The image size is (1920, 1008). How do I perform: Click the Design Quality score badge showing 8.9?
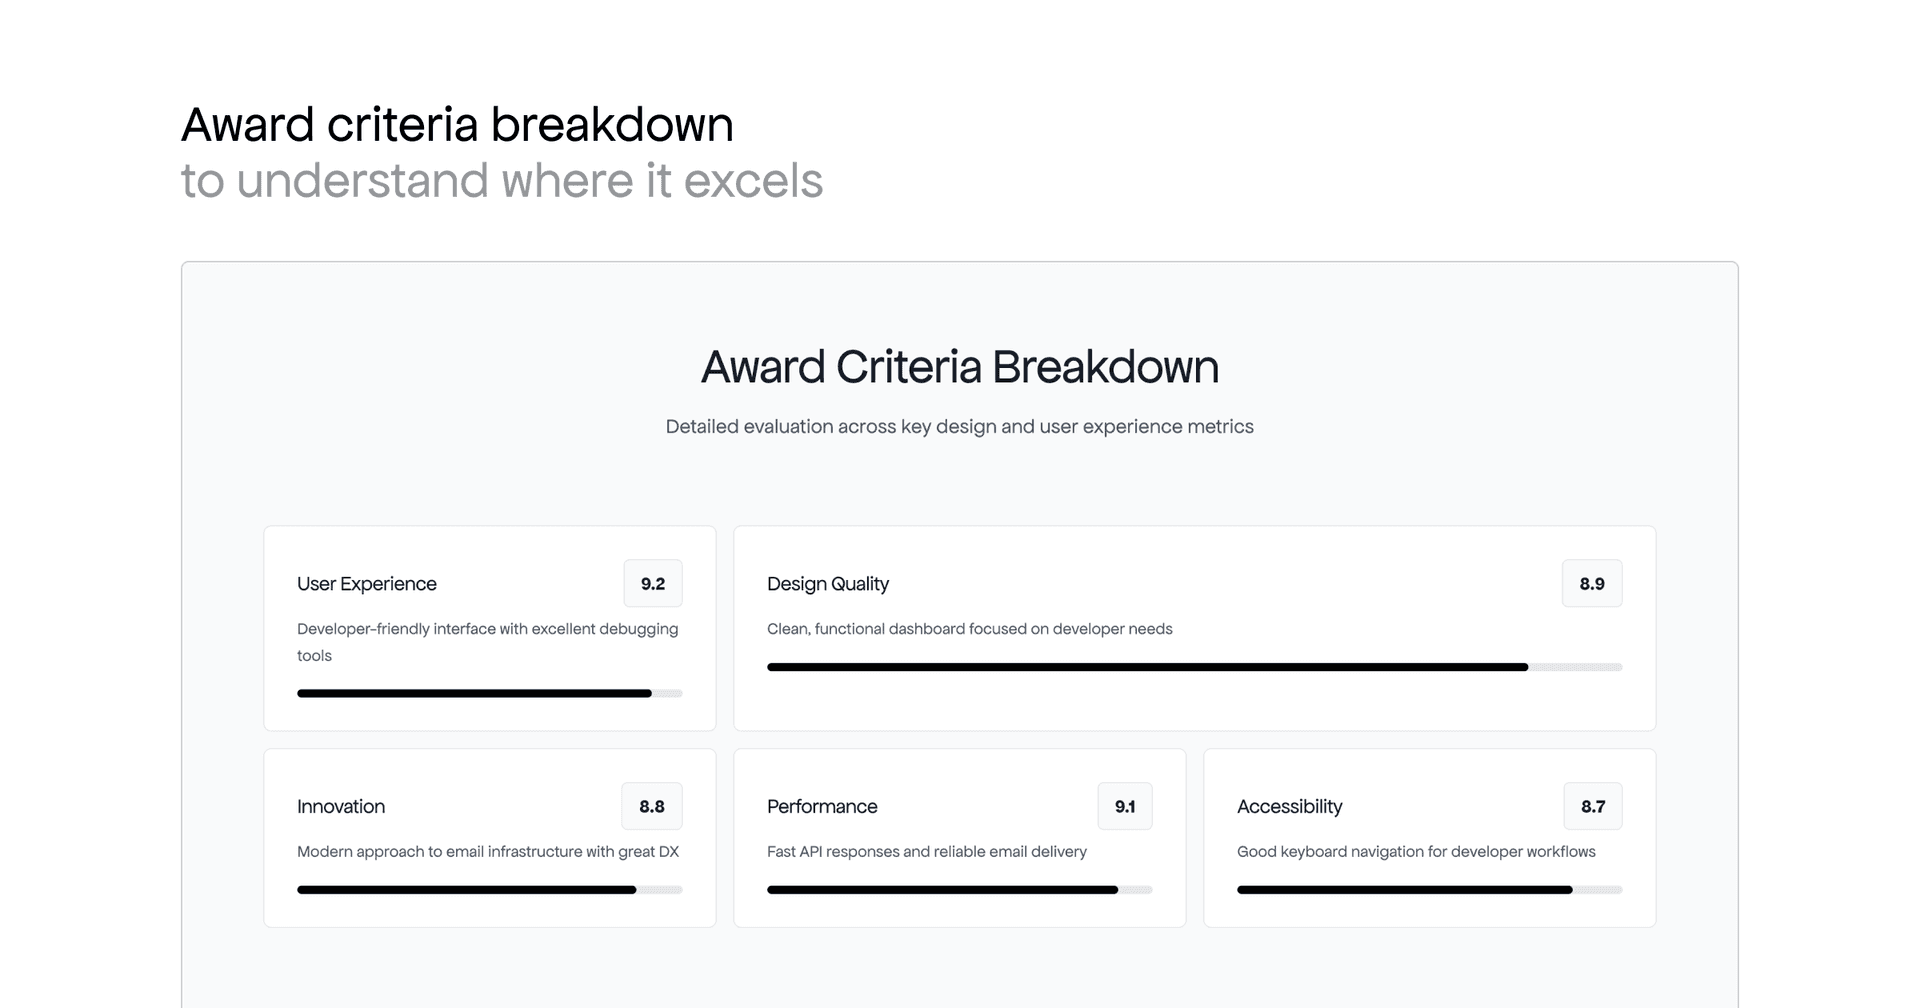click(x=1592, y=583)
